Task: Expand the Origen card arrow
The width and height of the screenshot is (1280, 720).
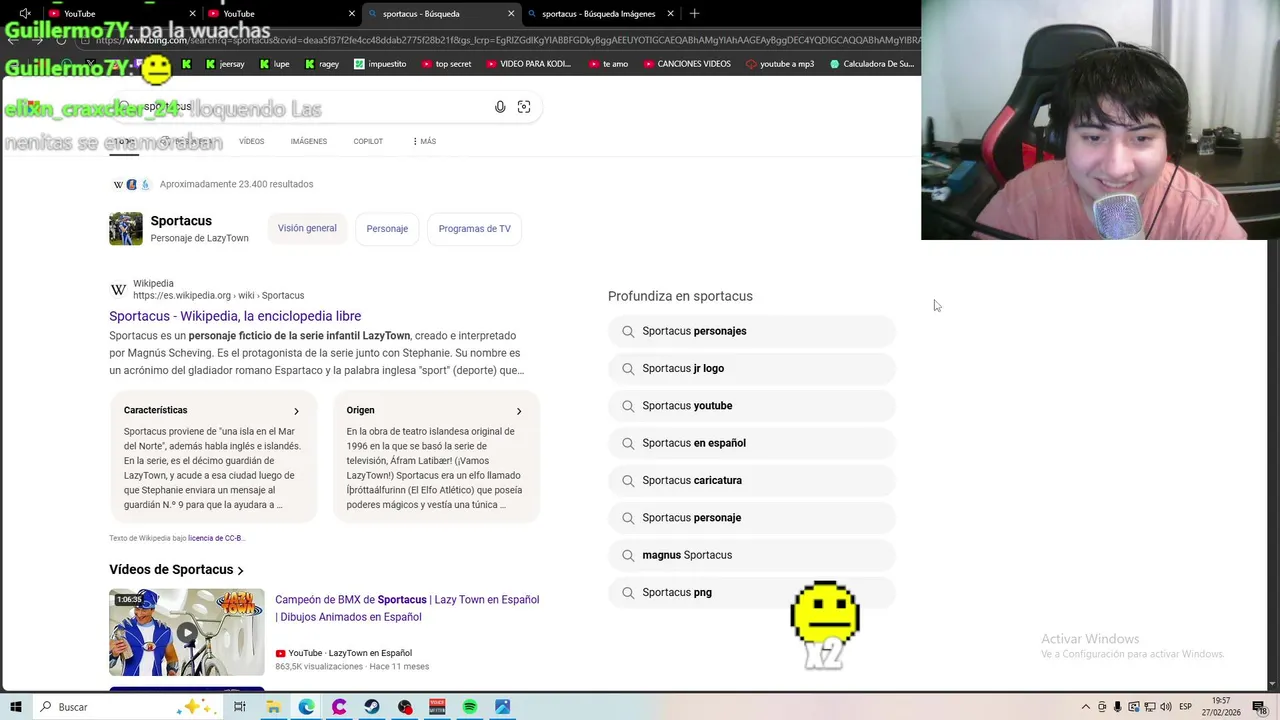Action: coord(519,411)
